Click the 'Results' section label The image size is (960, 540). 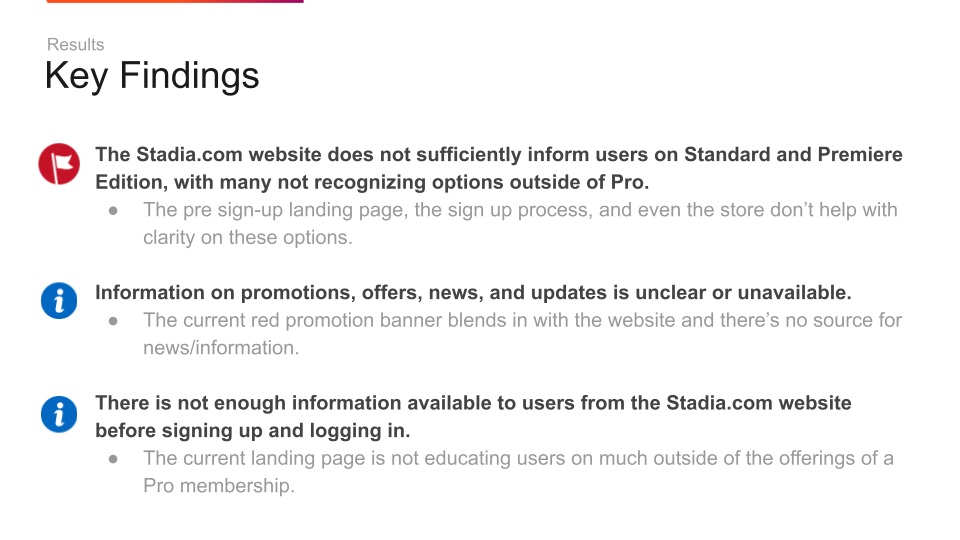click(75, 45)
